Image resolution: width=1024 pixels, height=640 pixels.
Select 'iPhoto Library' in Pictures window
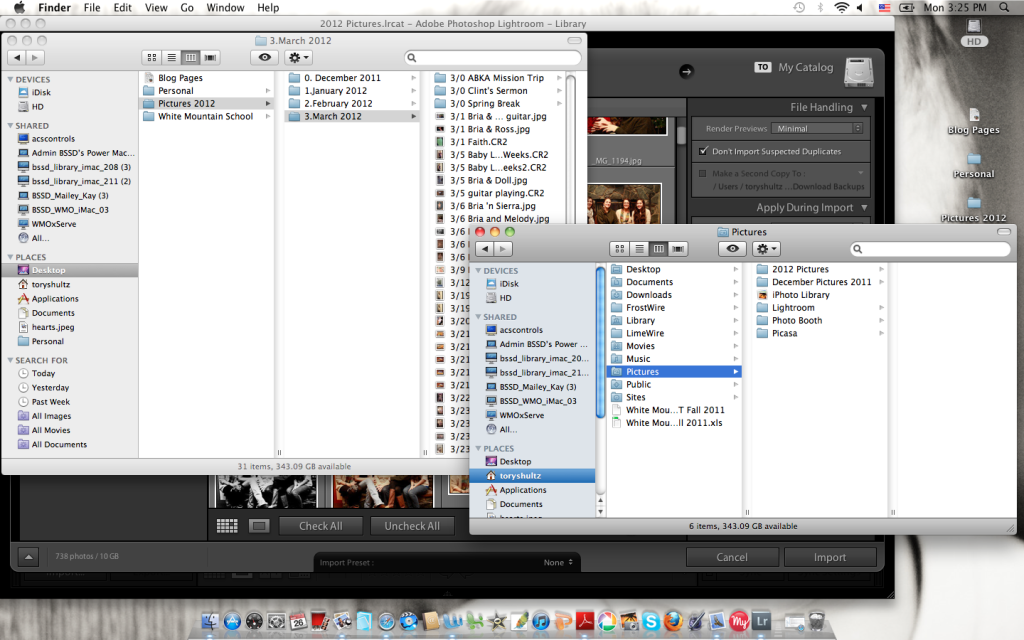pyautogui.click(x=820, y=295)
